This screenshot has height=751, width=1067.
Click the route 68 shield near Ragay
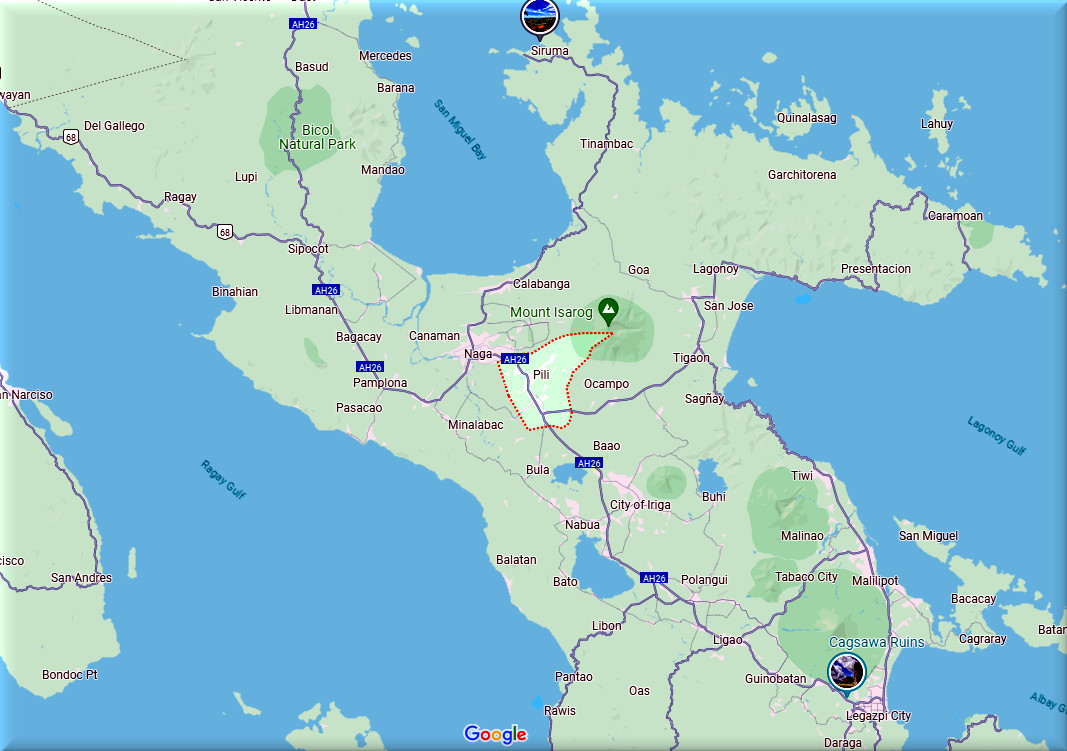click(225, 232)
